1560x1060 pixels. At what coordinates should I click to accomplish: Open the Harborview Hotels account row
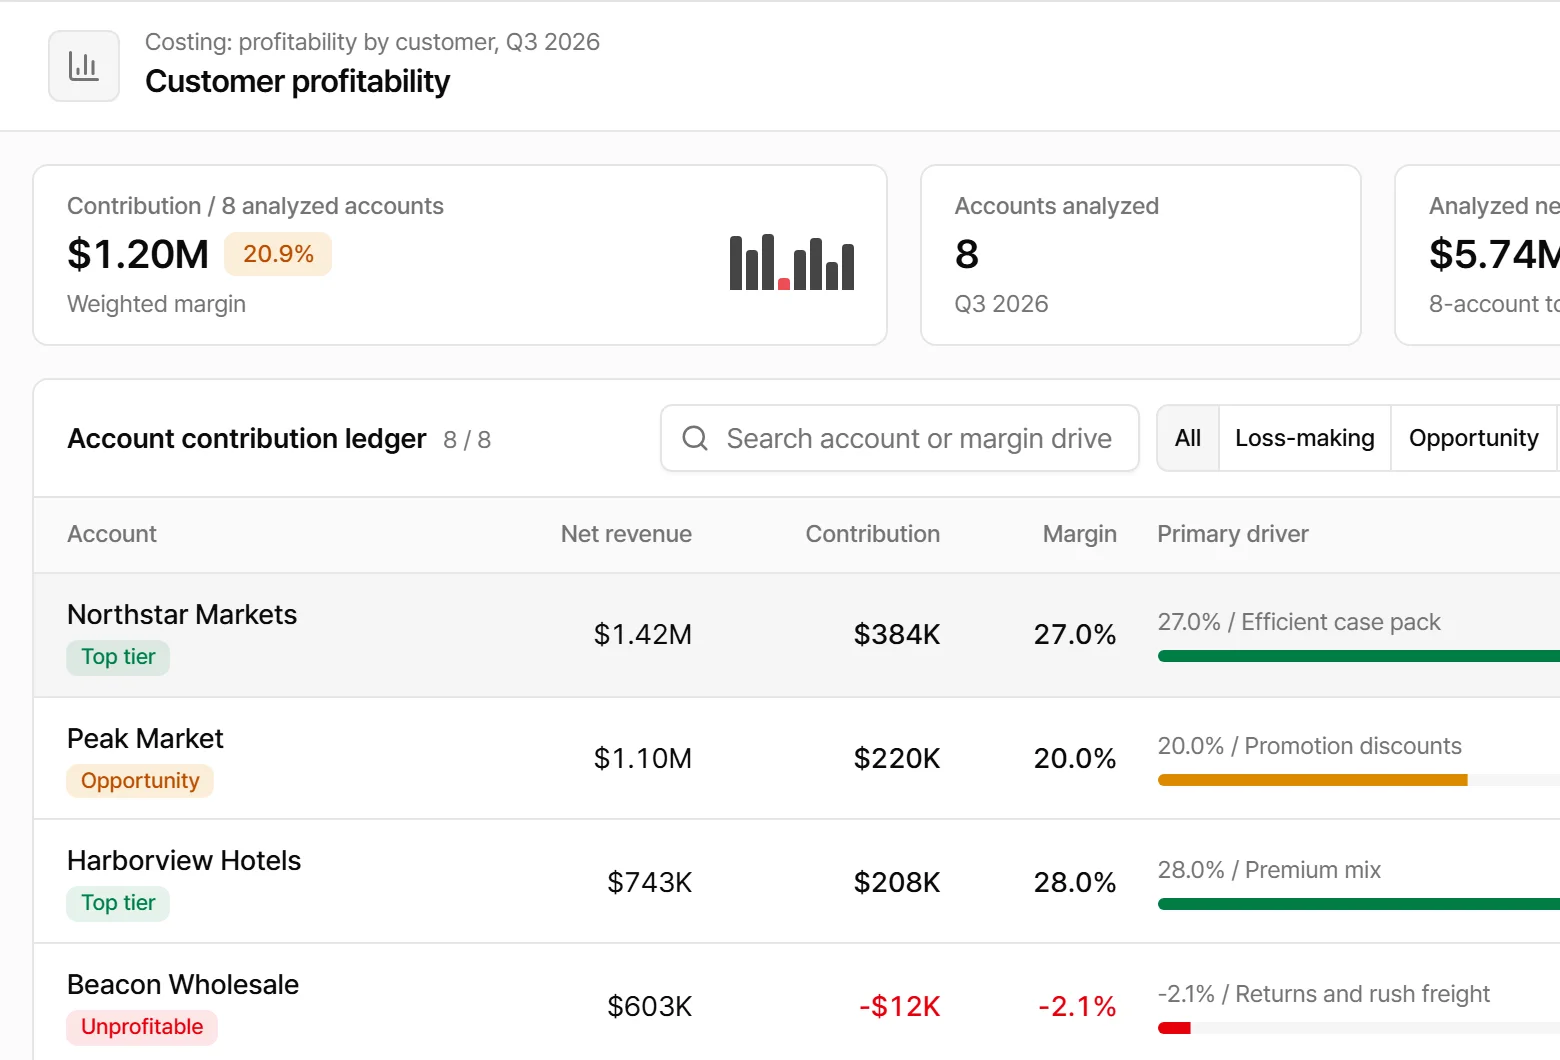(797, 882)
